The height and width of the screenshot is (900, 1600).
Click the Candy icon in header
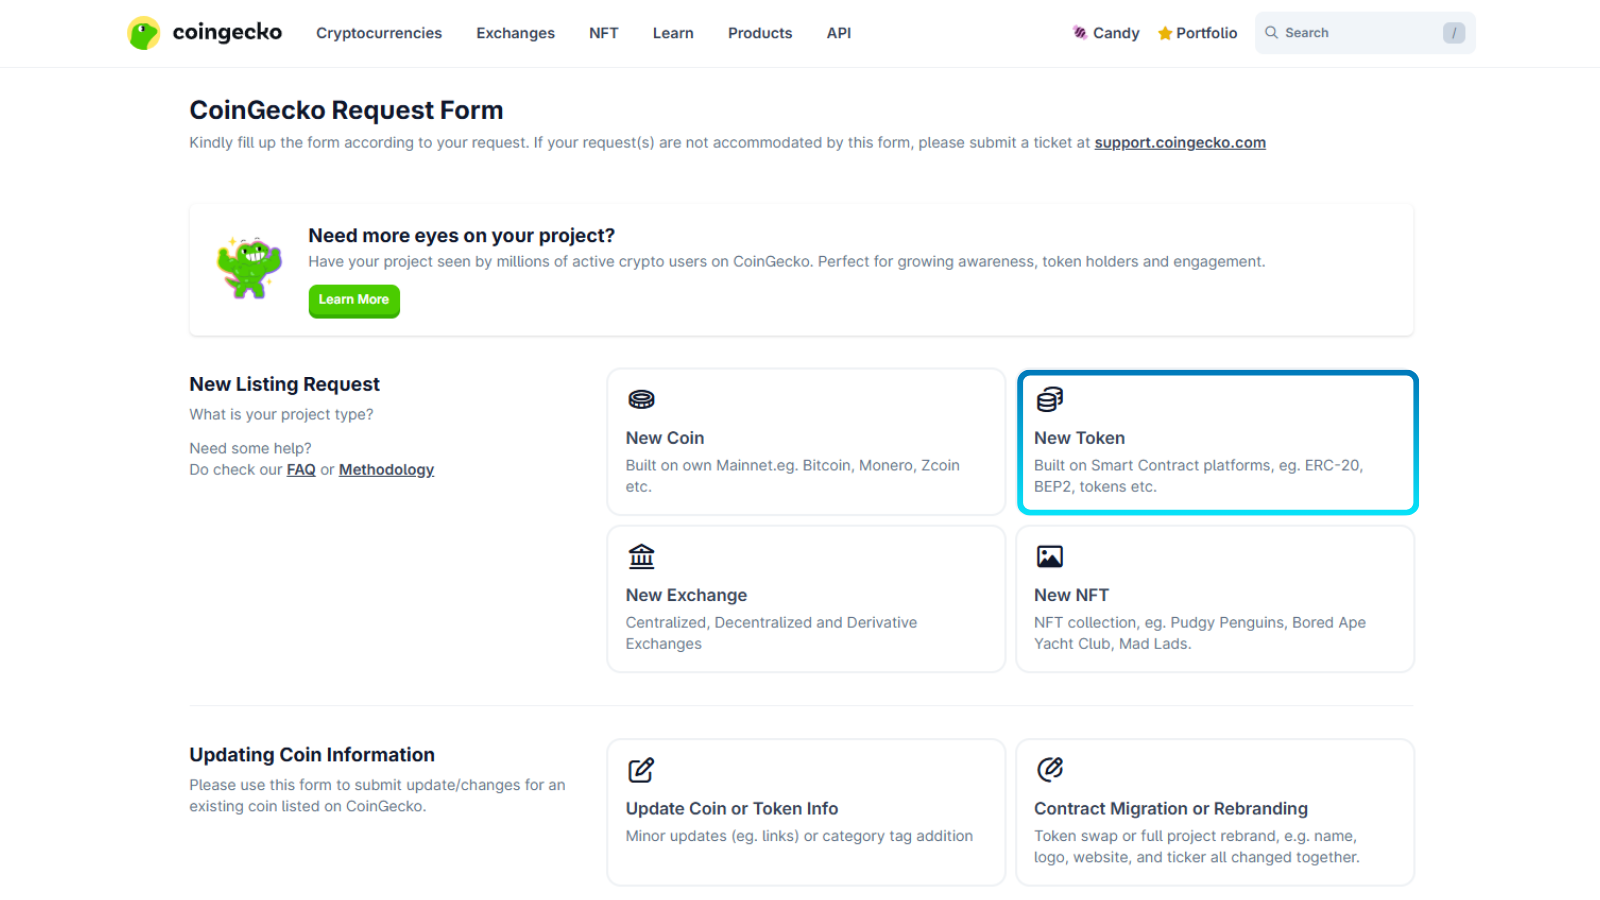(x=1080, y=33)
